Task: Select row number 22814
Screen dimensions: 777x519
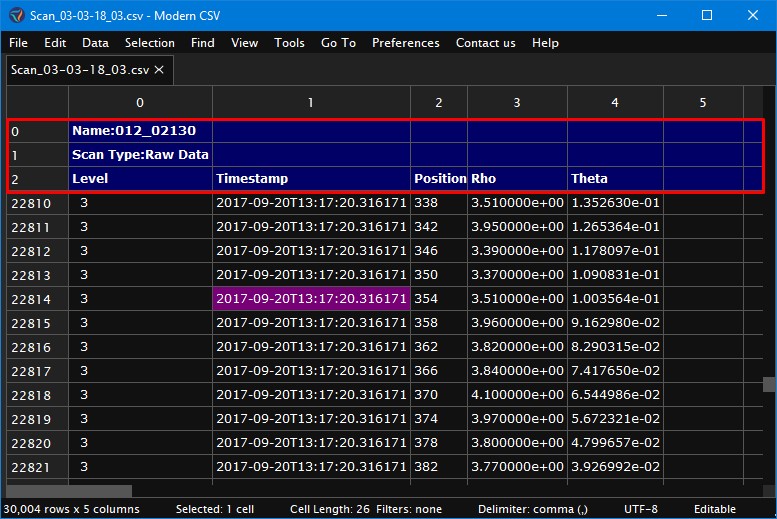Action: pyautogui.click(x=37, y=299)
